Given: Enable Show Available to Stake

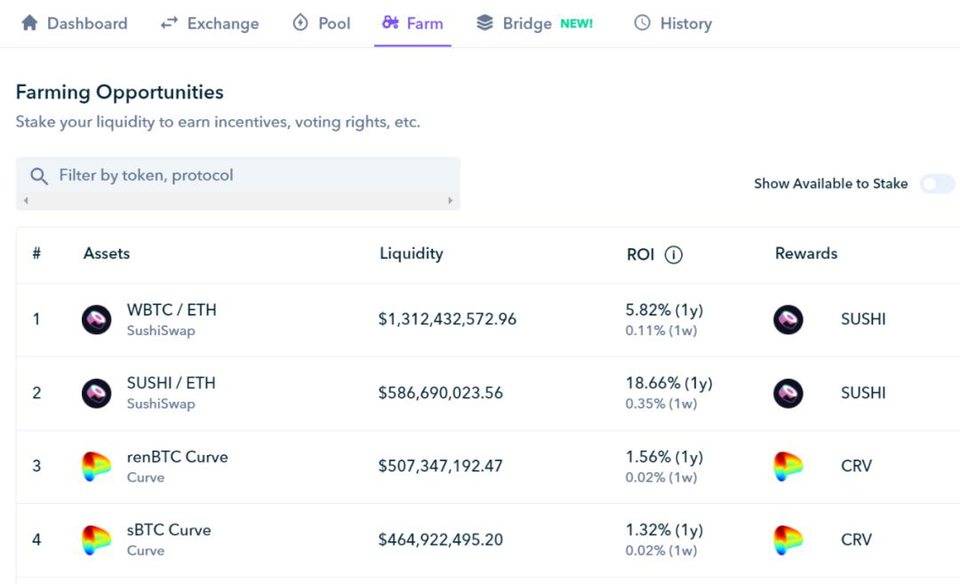Looking at the screenshot, I should click(x=936, y=184).
